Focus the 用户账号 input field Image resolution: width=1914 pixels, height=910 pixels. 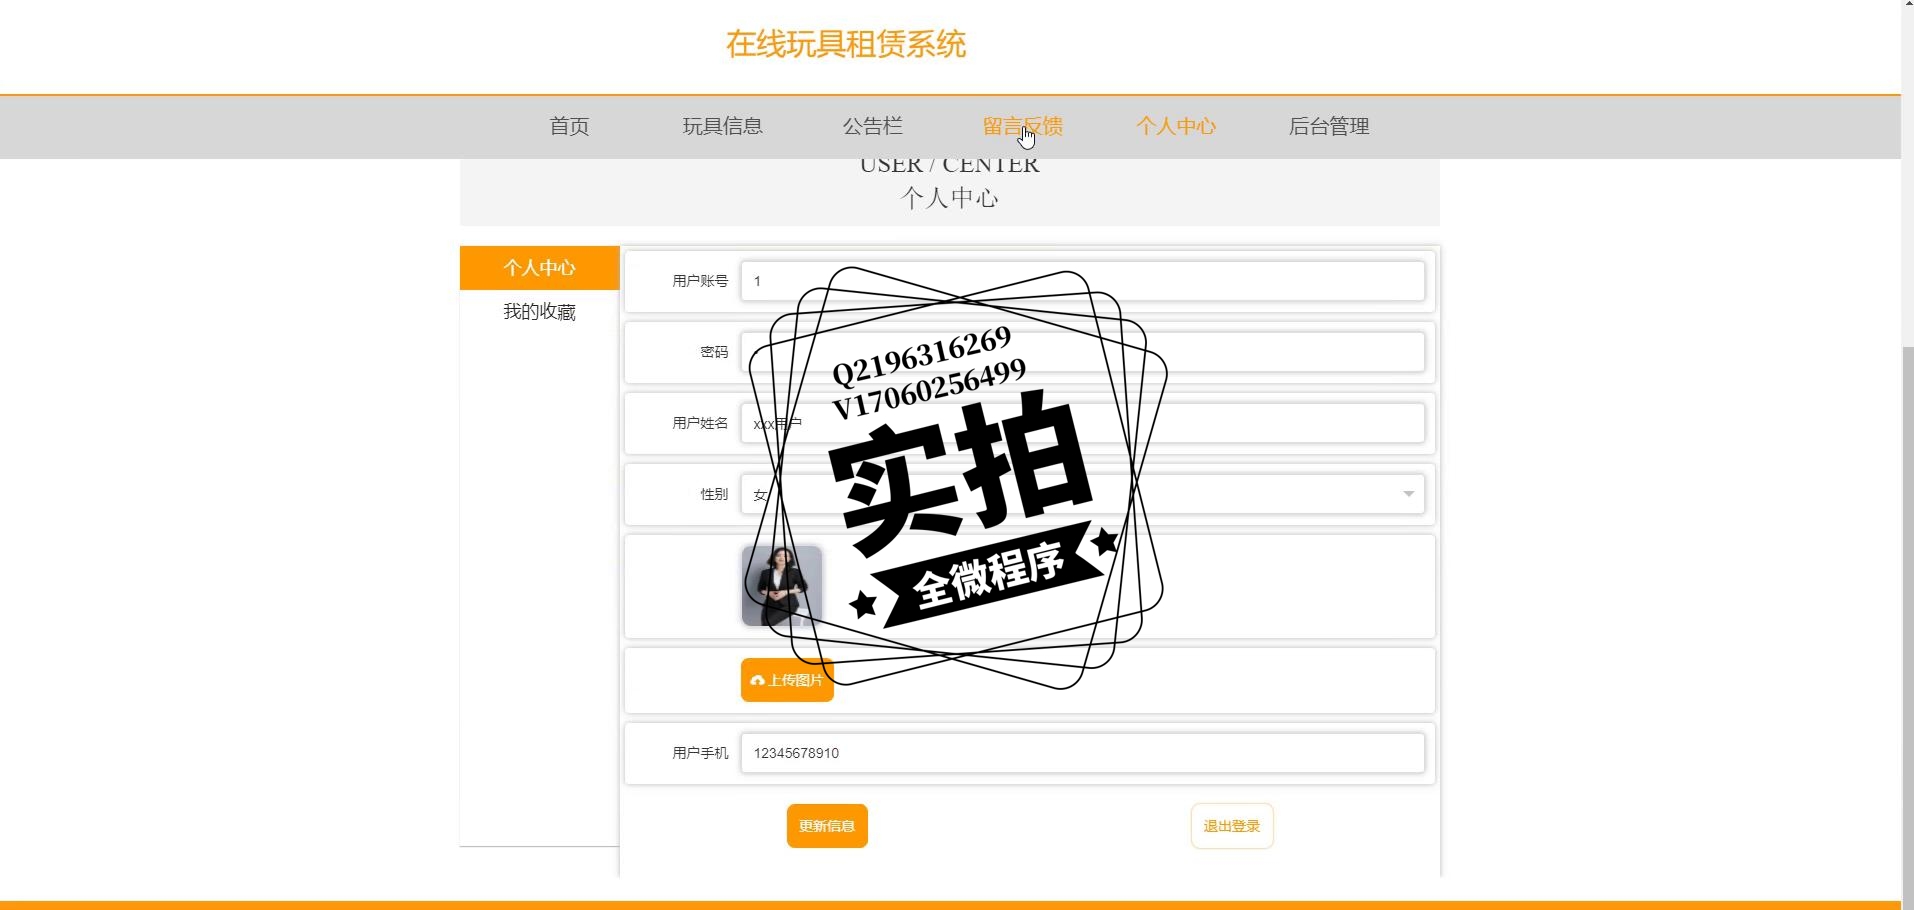point(1083,281)
